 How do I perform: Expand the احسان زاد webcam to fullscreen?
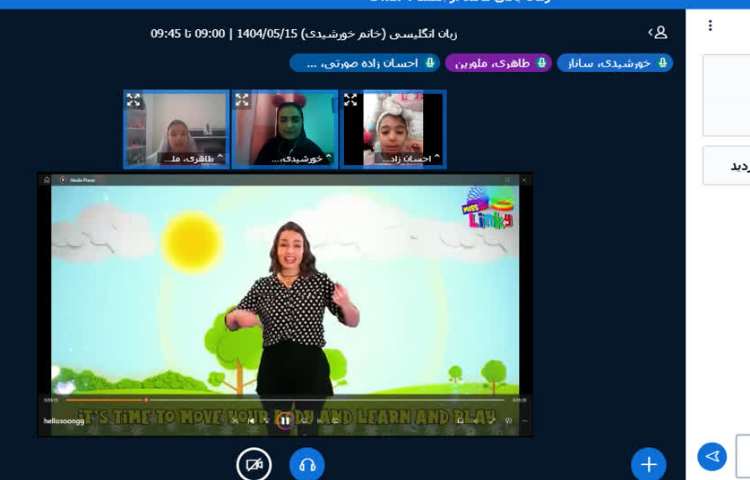350,100
